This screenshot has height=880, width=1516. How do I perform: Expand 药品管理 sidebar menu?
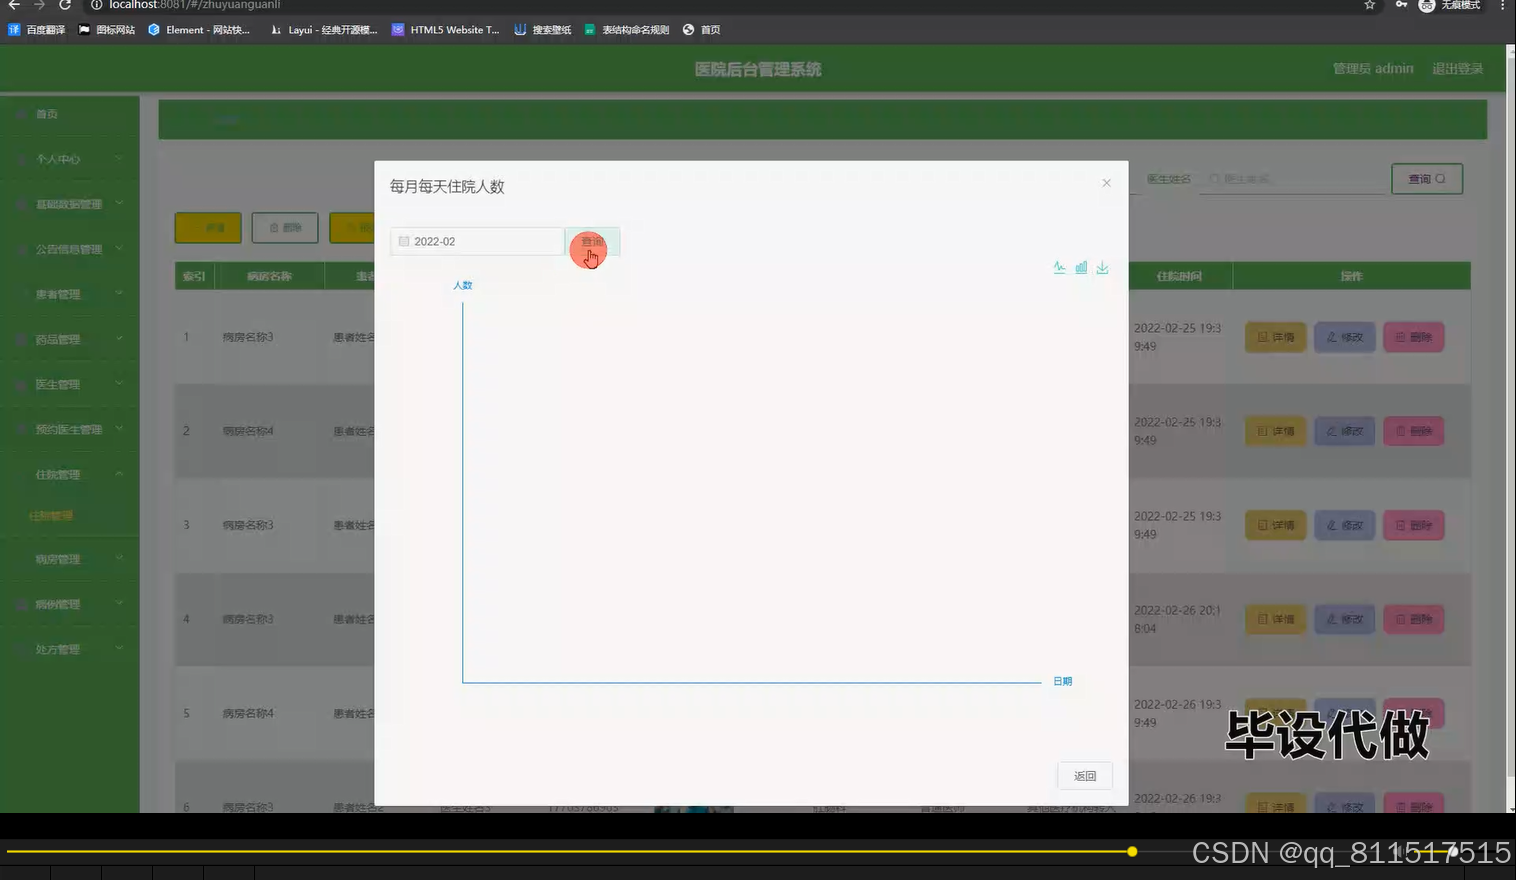pos(70,339)
